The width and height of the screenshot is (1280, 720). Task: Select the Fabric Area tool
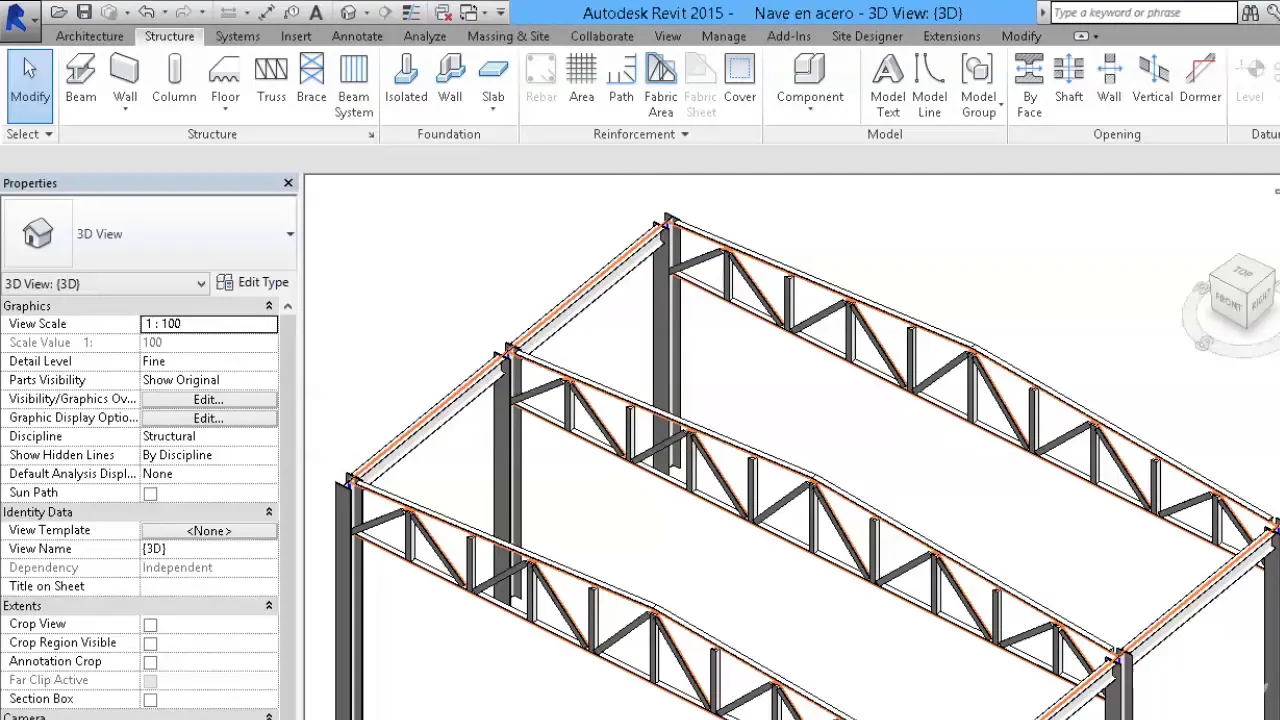coord(660,86)
